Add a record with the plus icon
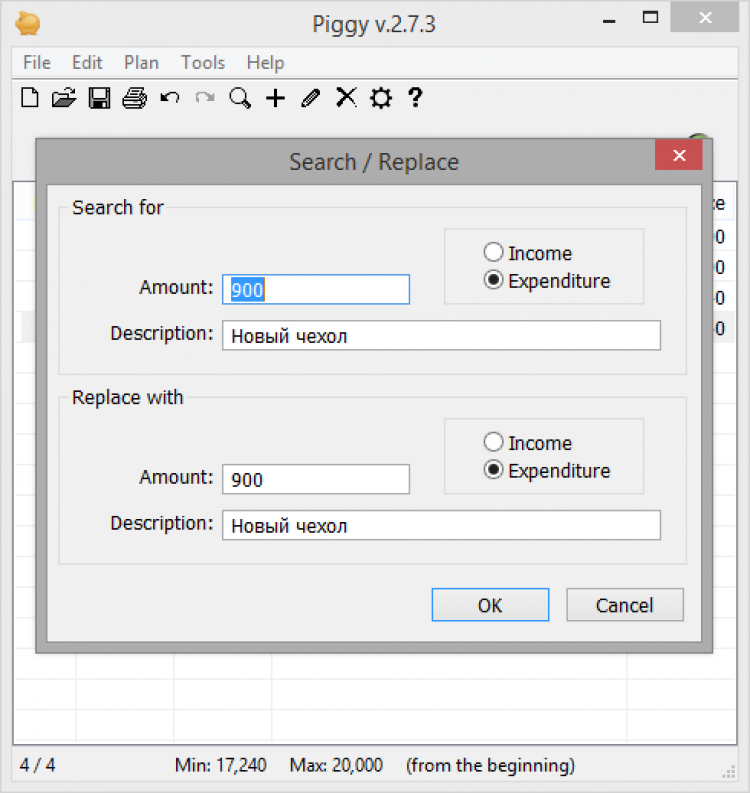The height and width of the screenshot is (793, 750). 276,98
